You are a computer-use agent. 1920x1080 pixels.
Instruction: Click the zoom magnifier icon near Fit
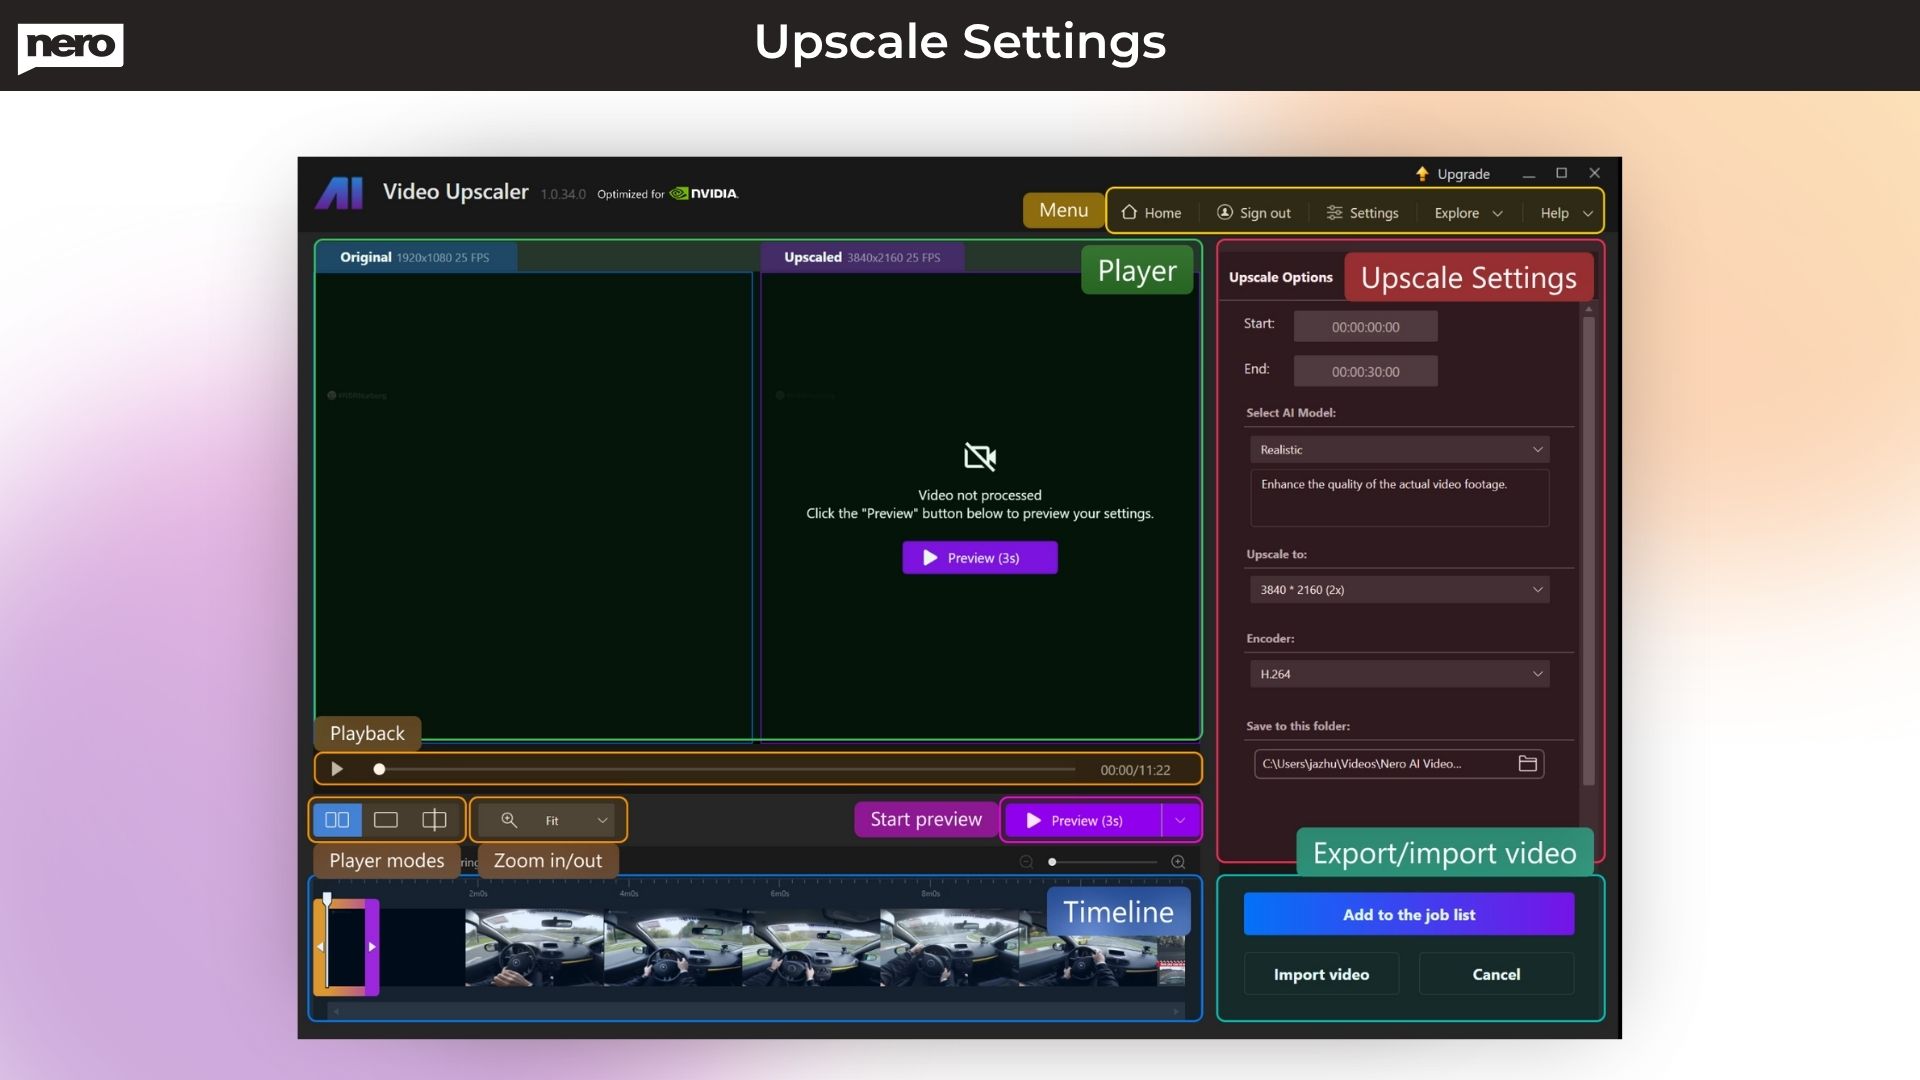point(510,819)
